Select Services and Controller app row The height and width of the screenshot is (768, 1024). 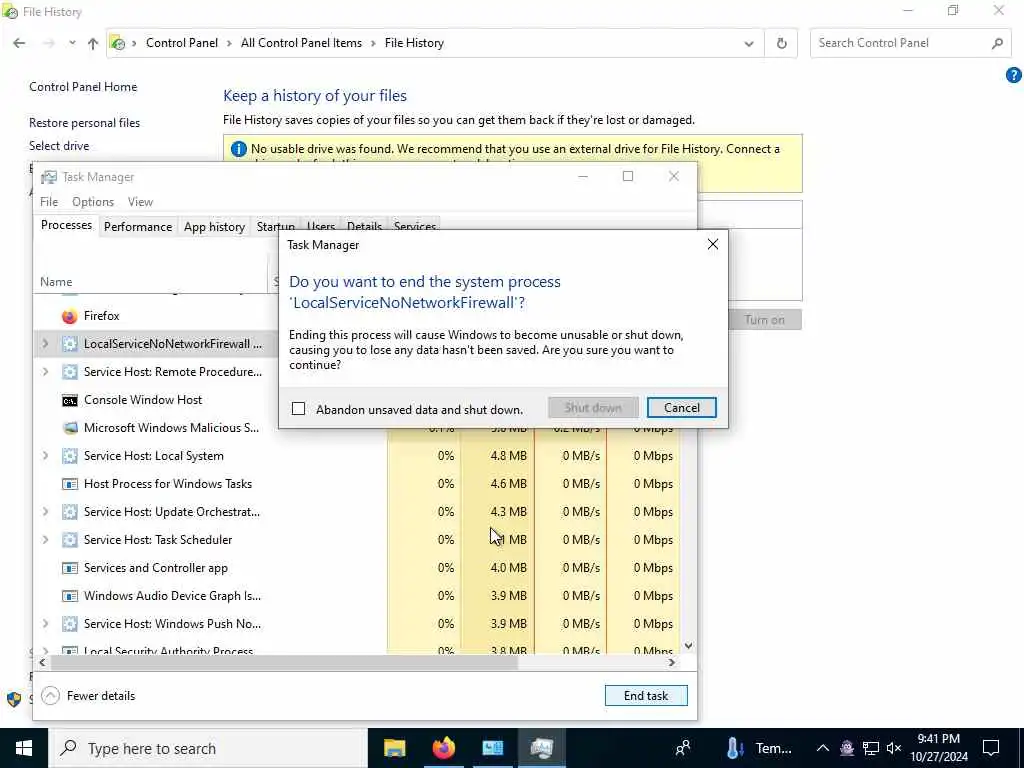coord(356,568)
